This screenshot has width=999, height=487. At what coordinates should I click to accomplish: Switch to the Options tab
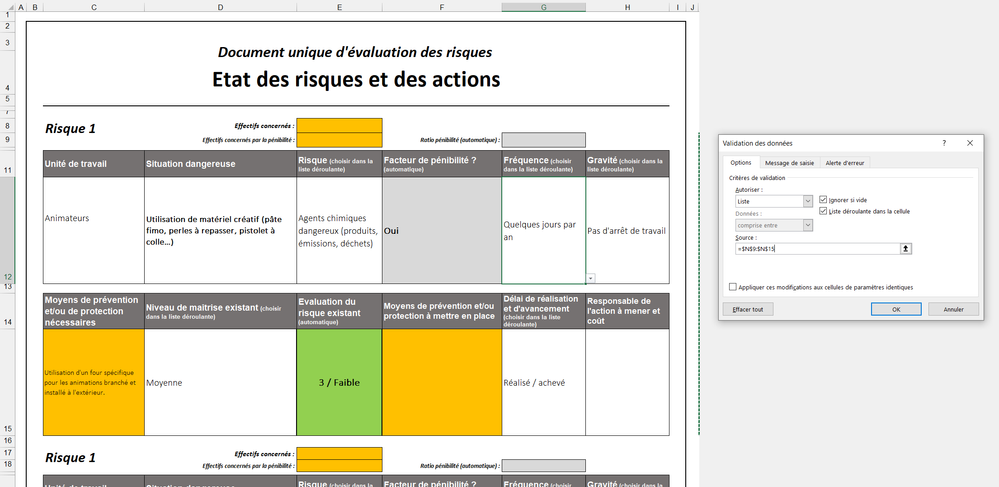(x=741, y=163)
